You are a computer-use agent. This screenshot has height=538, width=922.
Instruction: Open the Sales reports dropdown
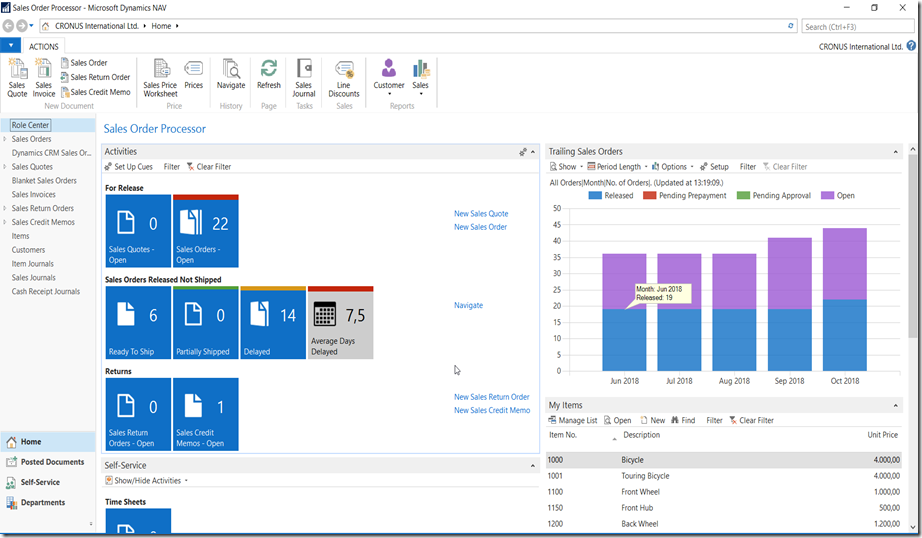(x=420, y=77)
